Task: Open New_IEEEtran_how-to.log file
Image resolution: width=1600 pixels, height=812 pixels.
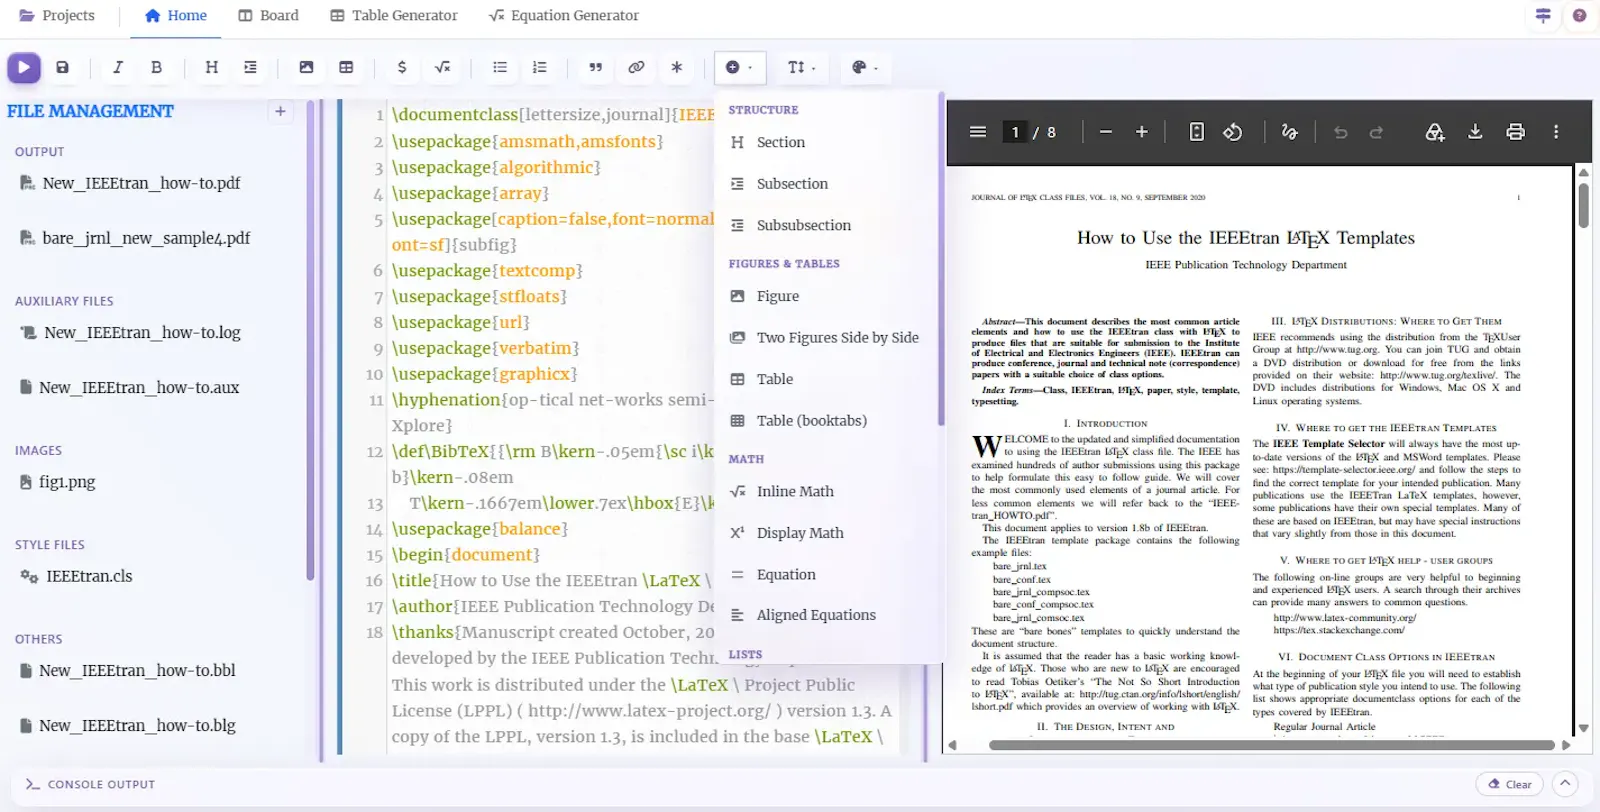Action: pyautogui.click(x=130, y=332)
